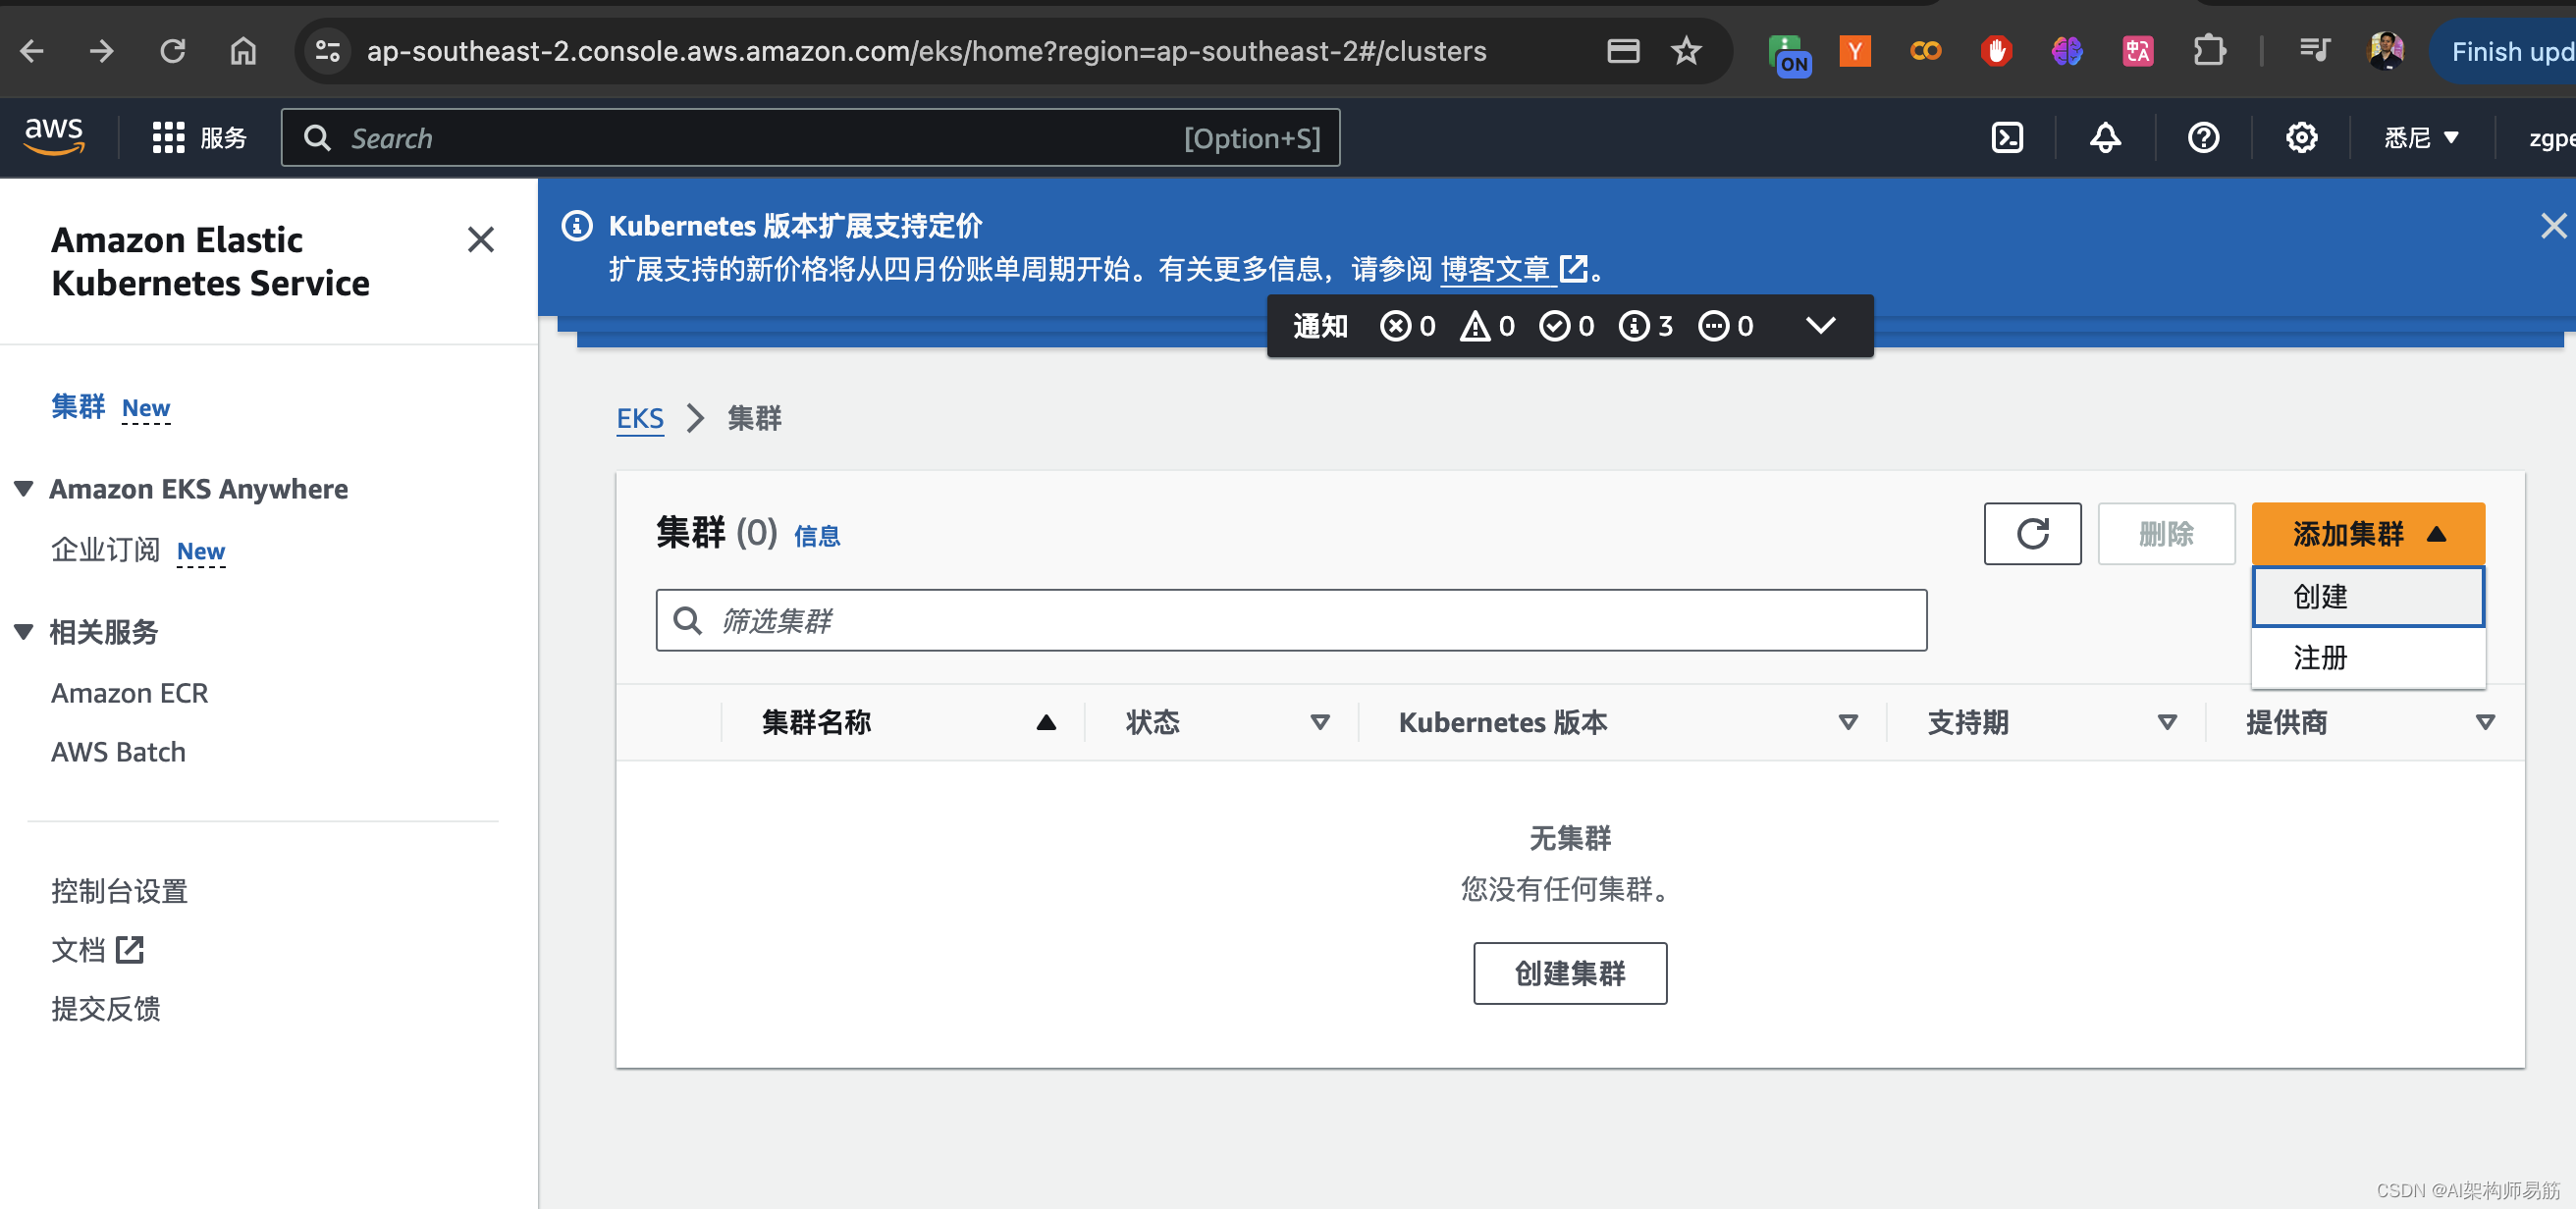Image resolution: width=2576 pixels, height=1209 pixels.
Task: Select 创建 from the add cluster menu
Action: (2367, 597)
